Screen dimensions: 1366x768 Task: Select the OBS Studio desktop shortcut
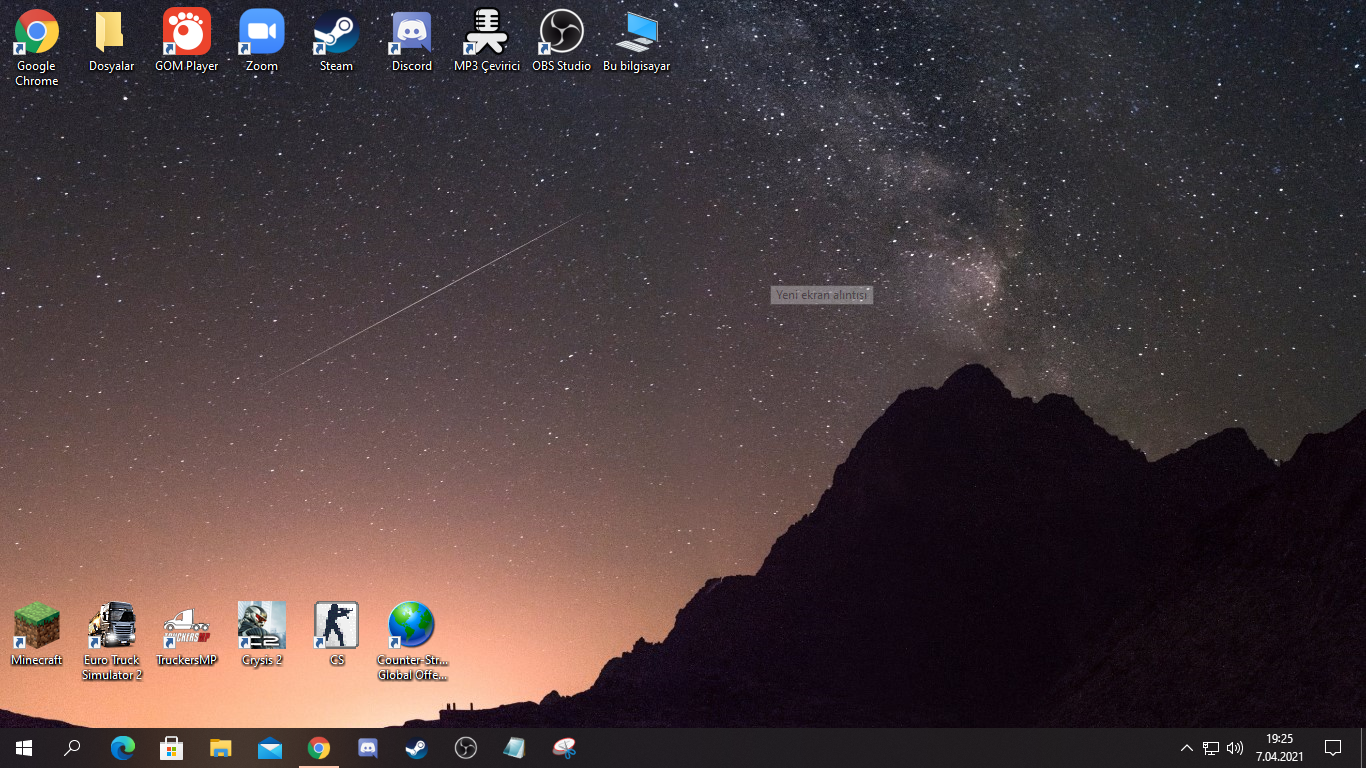[x=561, y=40]
